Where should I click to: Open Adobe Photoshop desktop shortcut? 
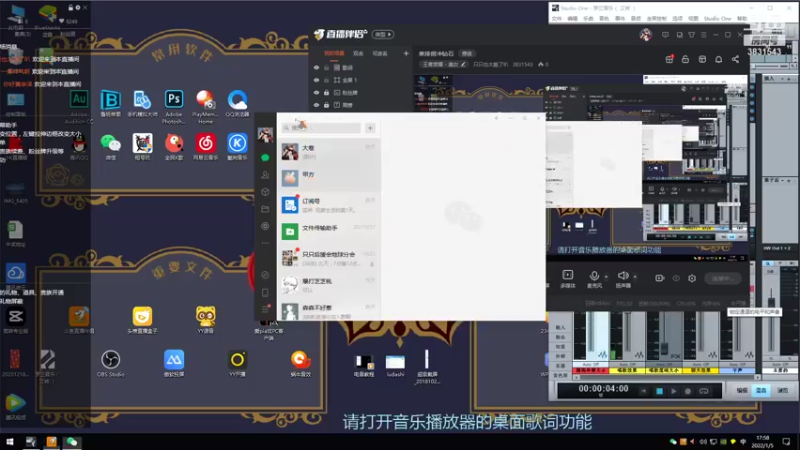pyautogui.click(x=173, y=107)
